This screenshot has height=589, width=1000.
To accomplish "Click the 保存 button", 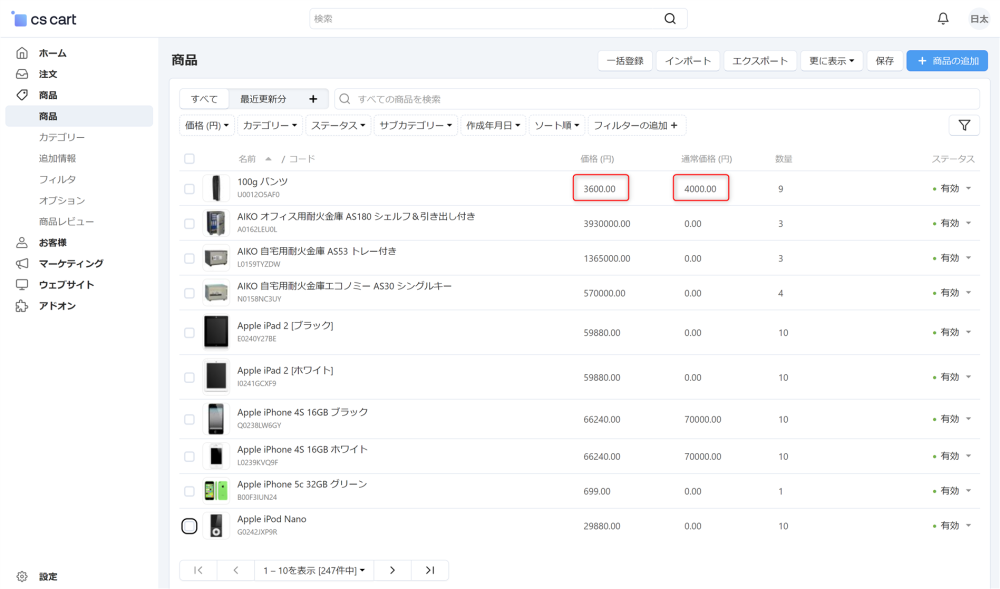I will [885, 61].
